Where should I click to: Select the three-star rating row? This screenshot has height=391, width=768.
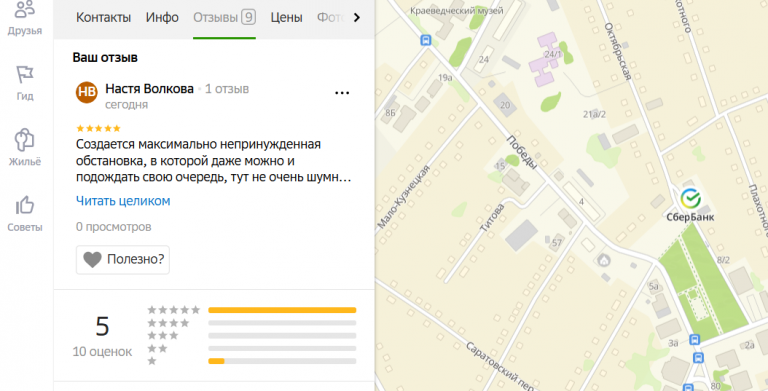(x=252, y=336)
